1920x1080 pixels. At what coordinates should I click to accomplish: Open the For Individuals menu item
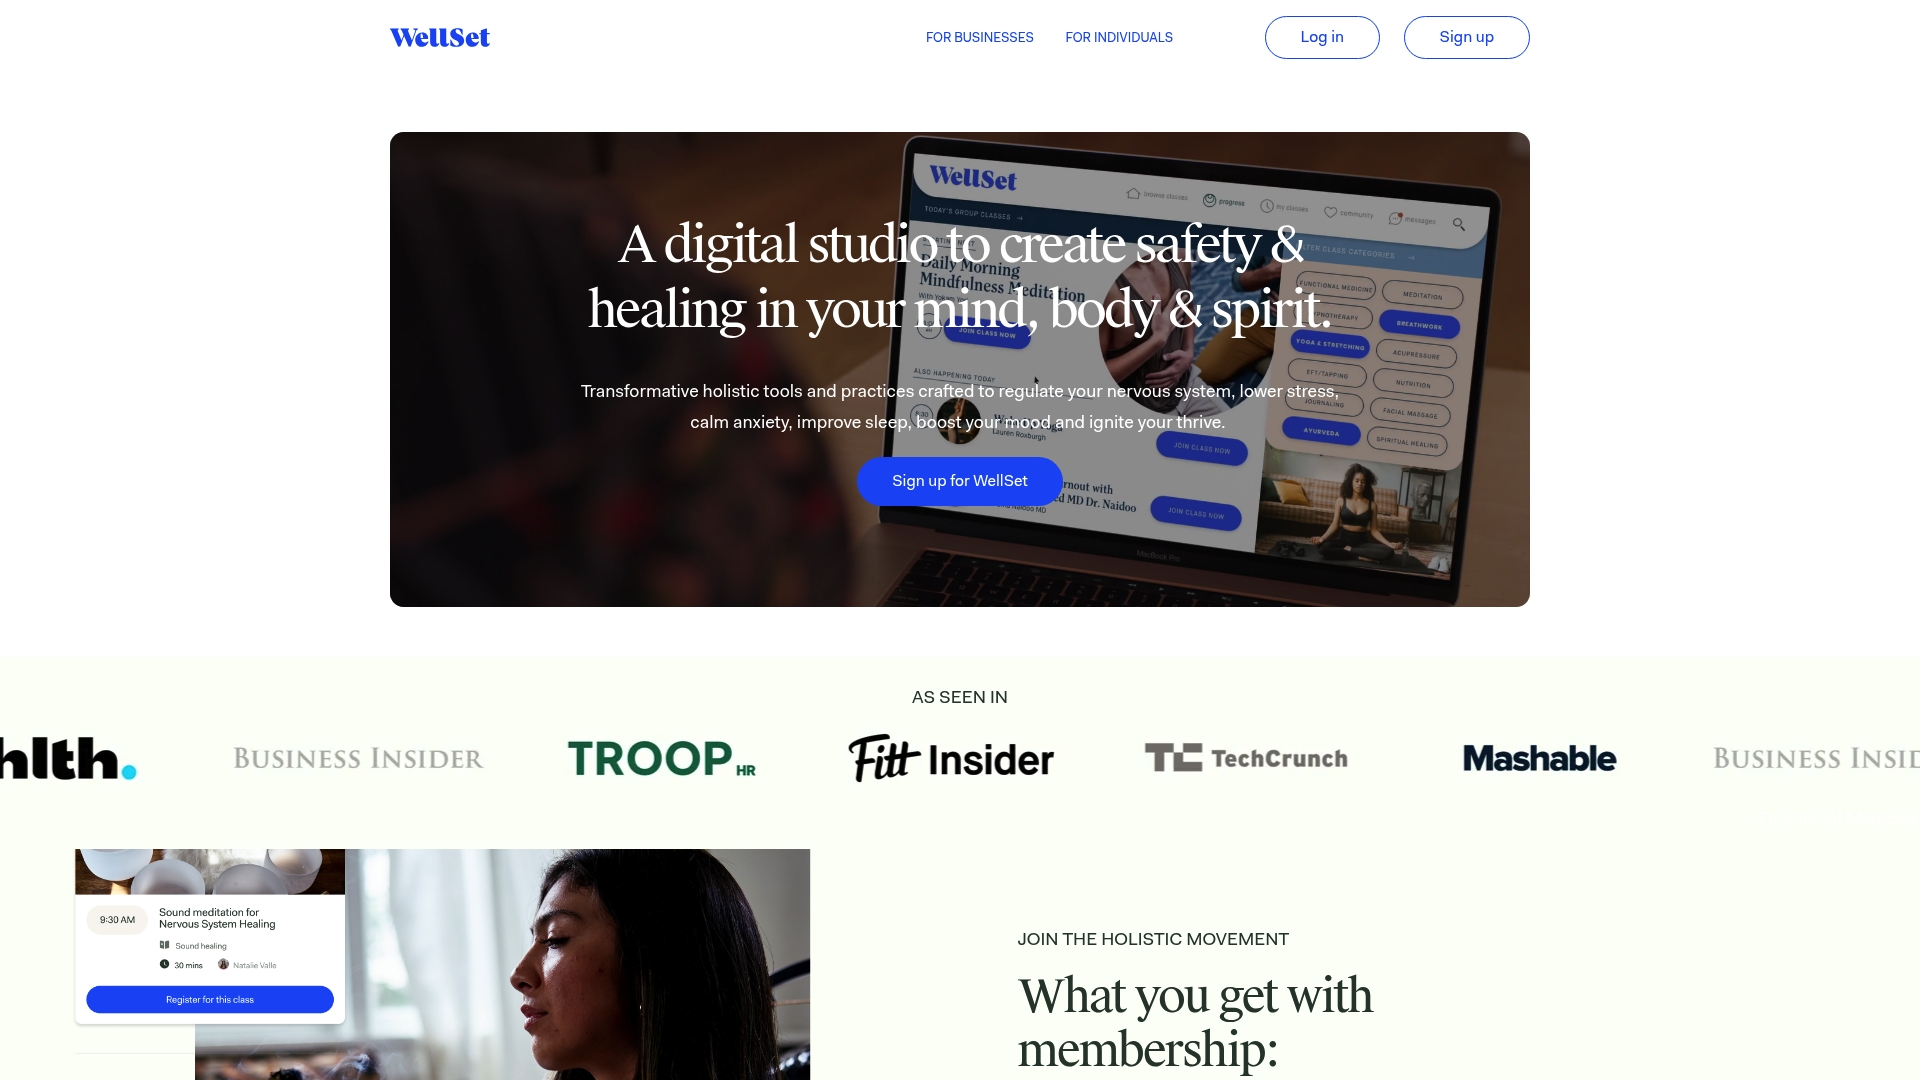click(x=1119, y=37)
